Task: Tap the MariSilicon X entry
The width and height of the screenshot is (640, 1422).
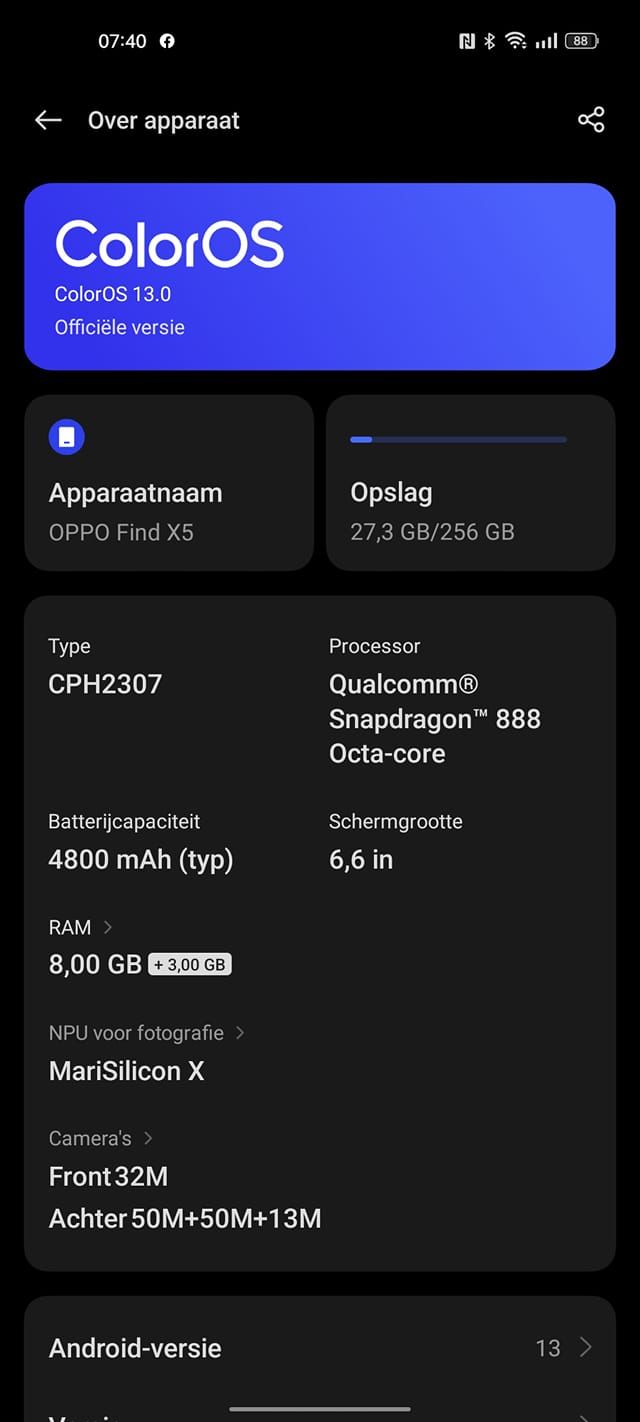Action: click(126, 1071)
